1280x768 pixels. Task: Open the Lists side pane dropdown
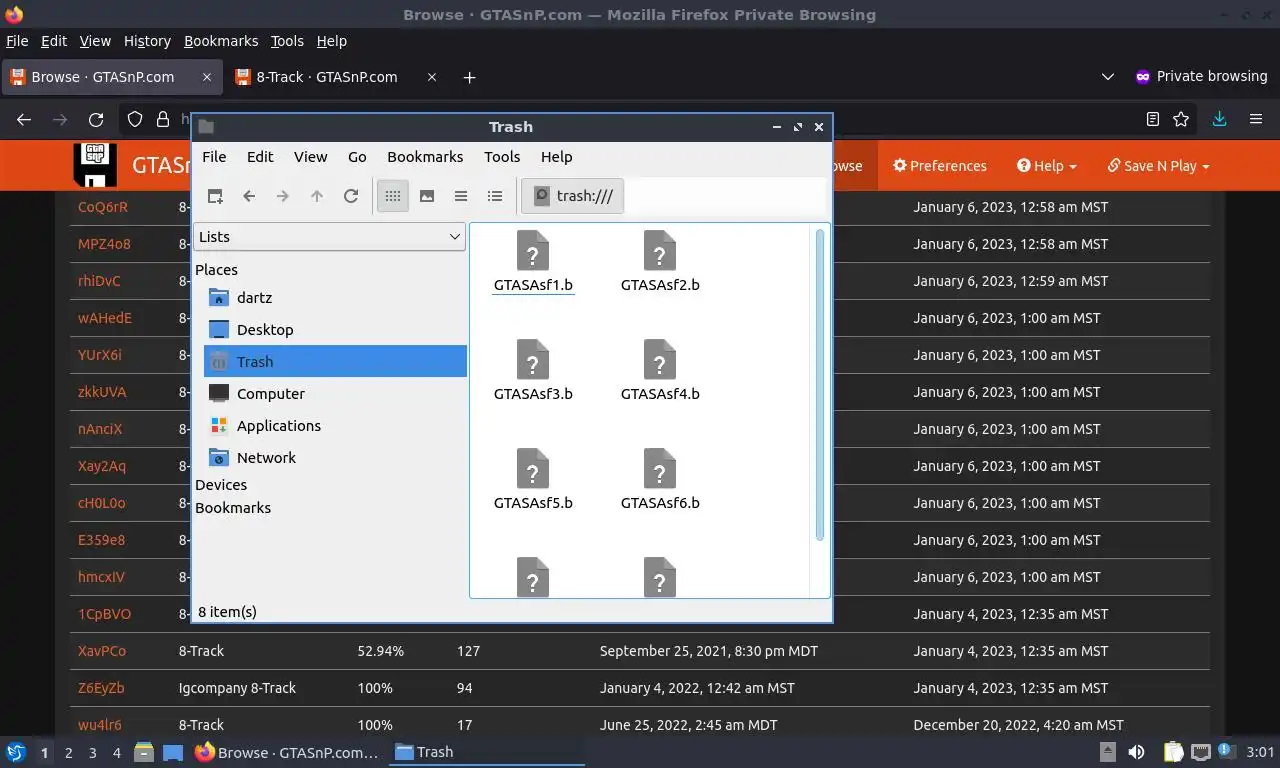(x=329, y=237)
